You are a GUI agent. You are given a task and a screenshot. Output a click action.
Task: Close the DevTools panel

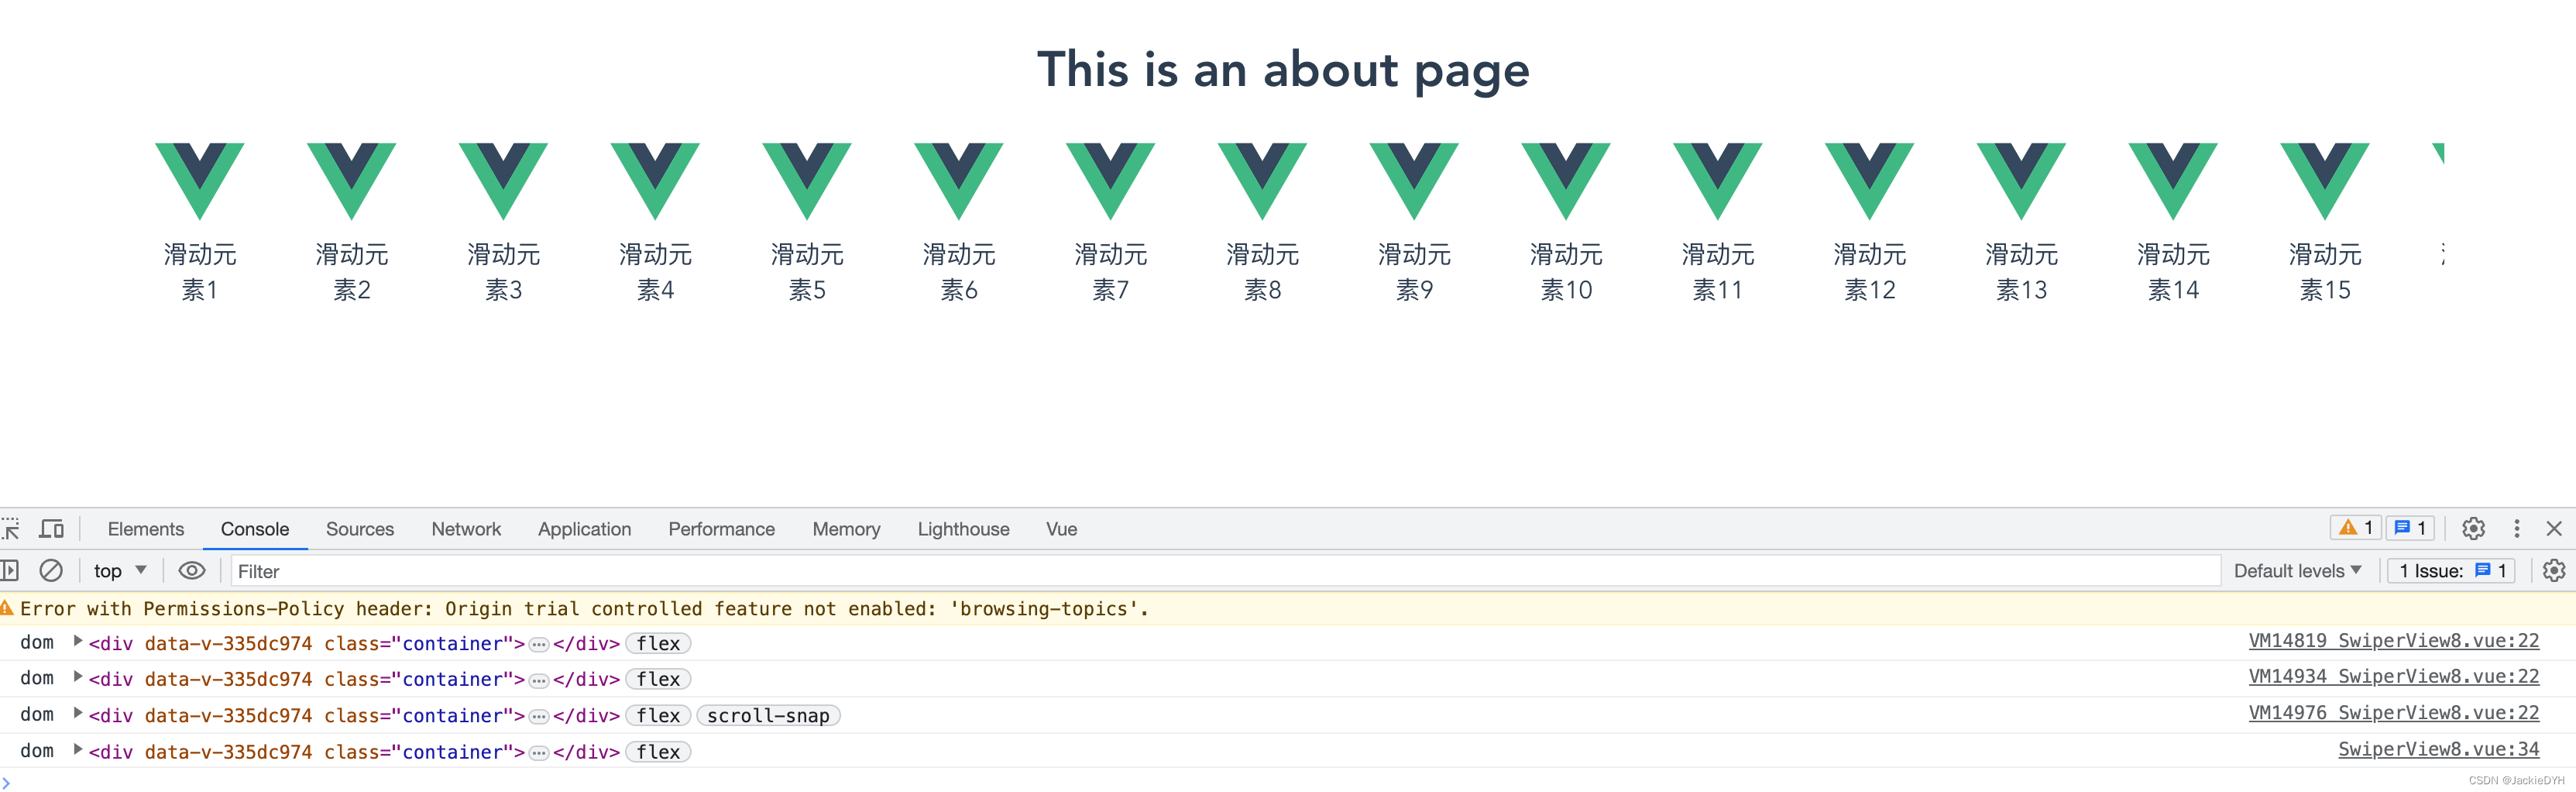[2554, 529]
